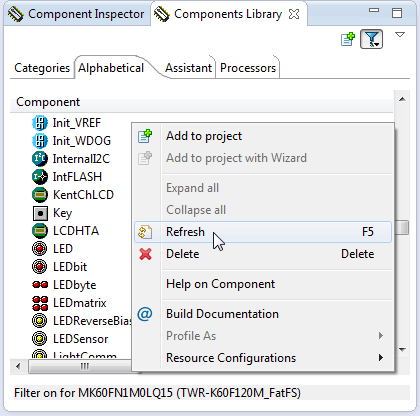Select IntFLASH in the list
This screenshot has width=420, height=416.
pyautogui.click(x=77, y=177)
